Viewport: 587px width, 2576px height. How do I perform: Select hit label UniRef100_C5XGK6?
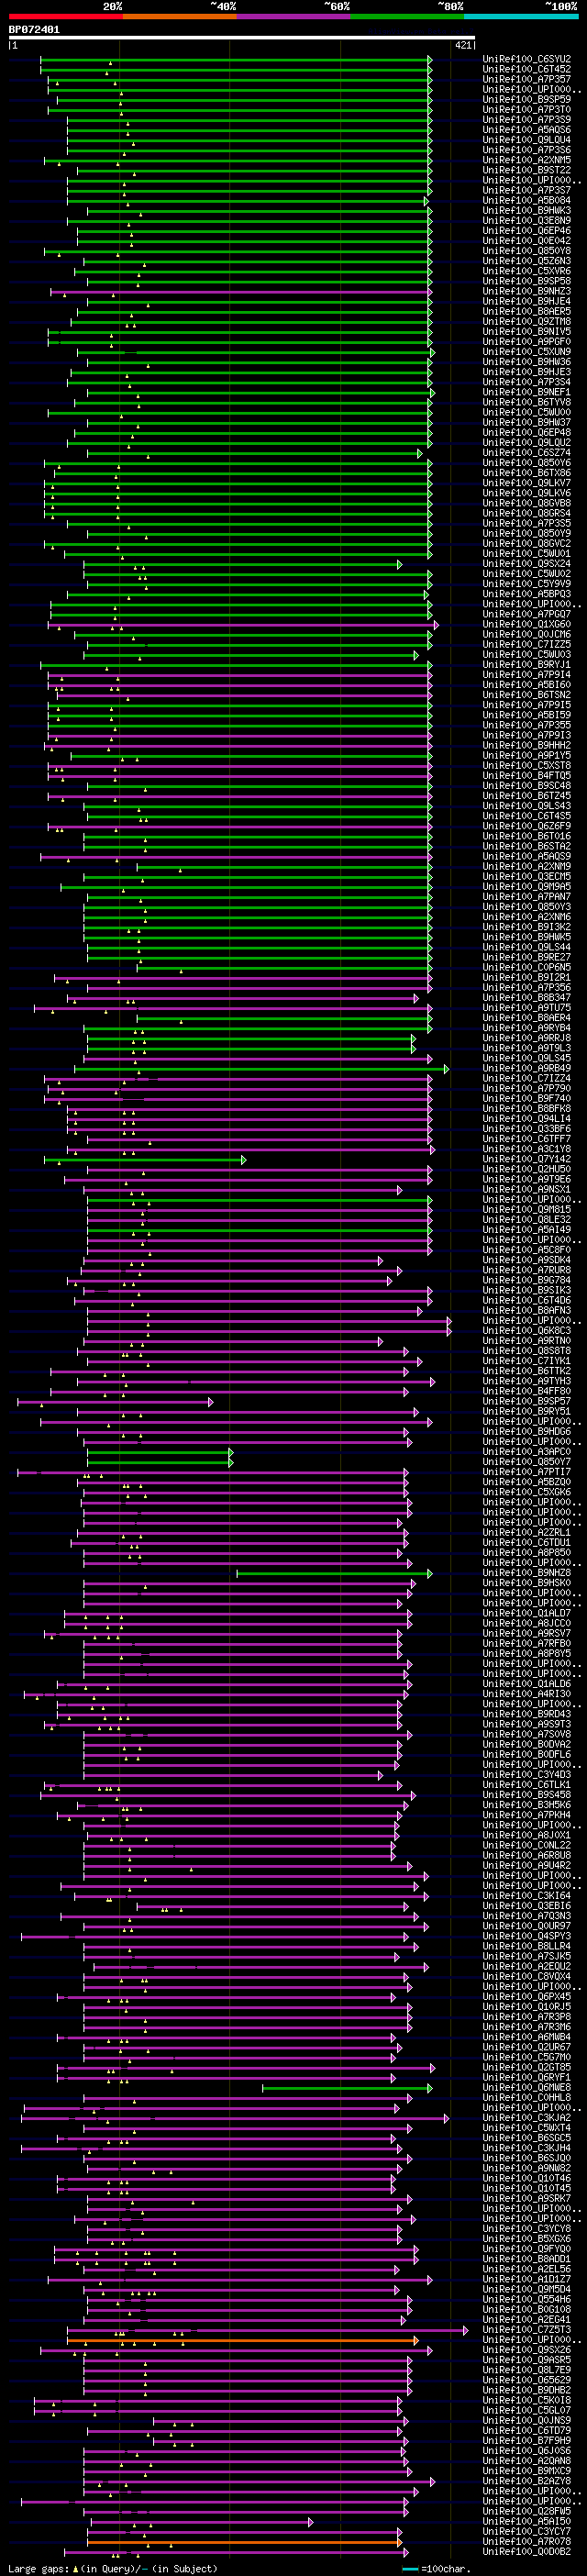527,1492
